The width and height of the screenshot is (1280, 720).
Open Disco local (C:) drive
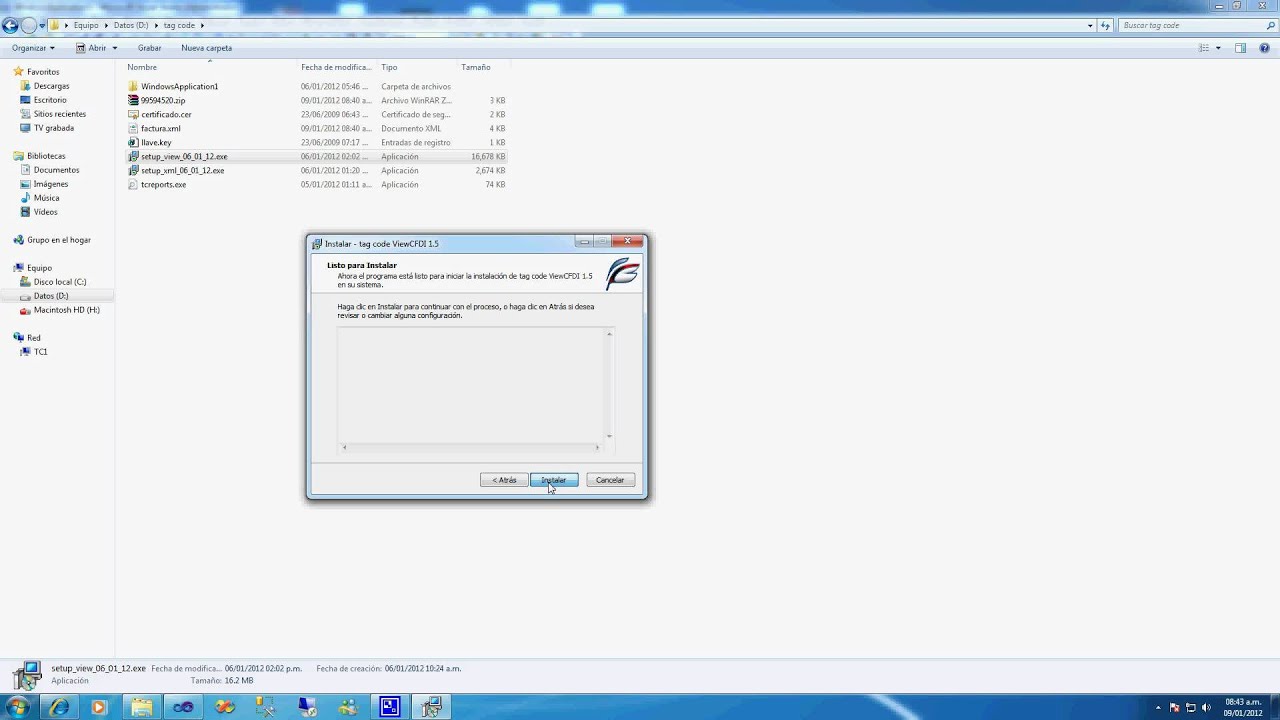coord(60,282)
